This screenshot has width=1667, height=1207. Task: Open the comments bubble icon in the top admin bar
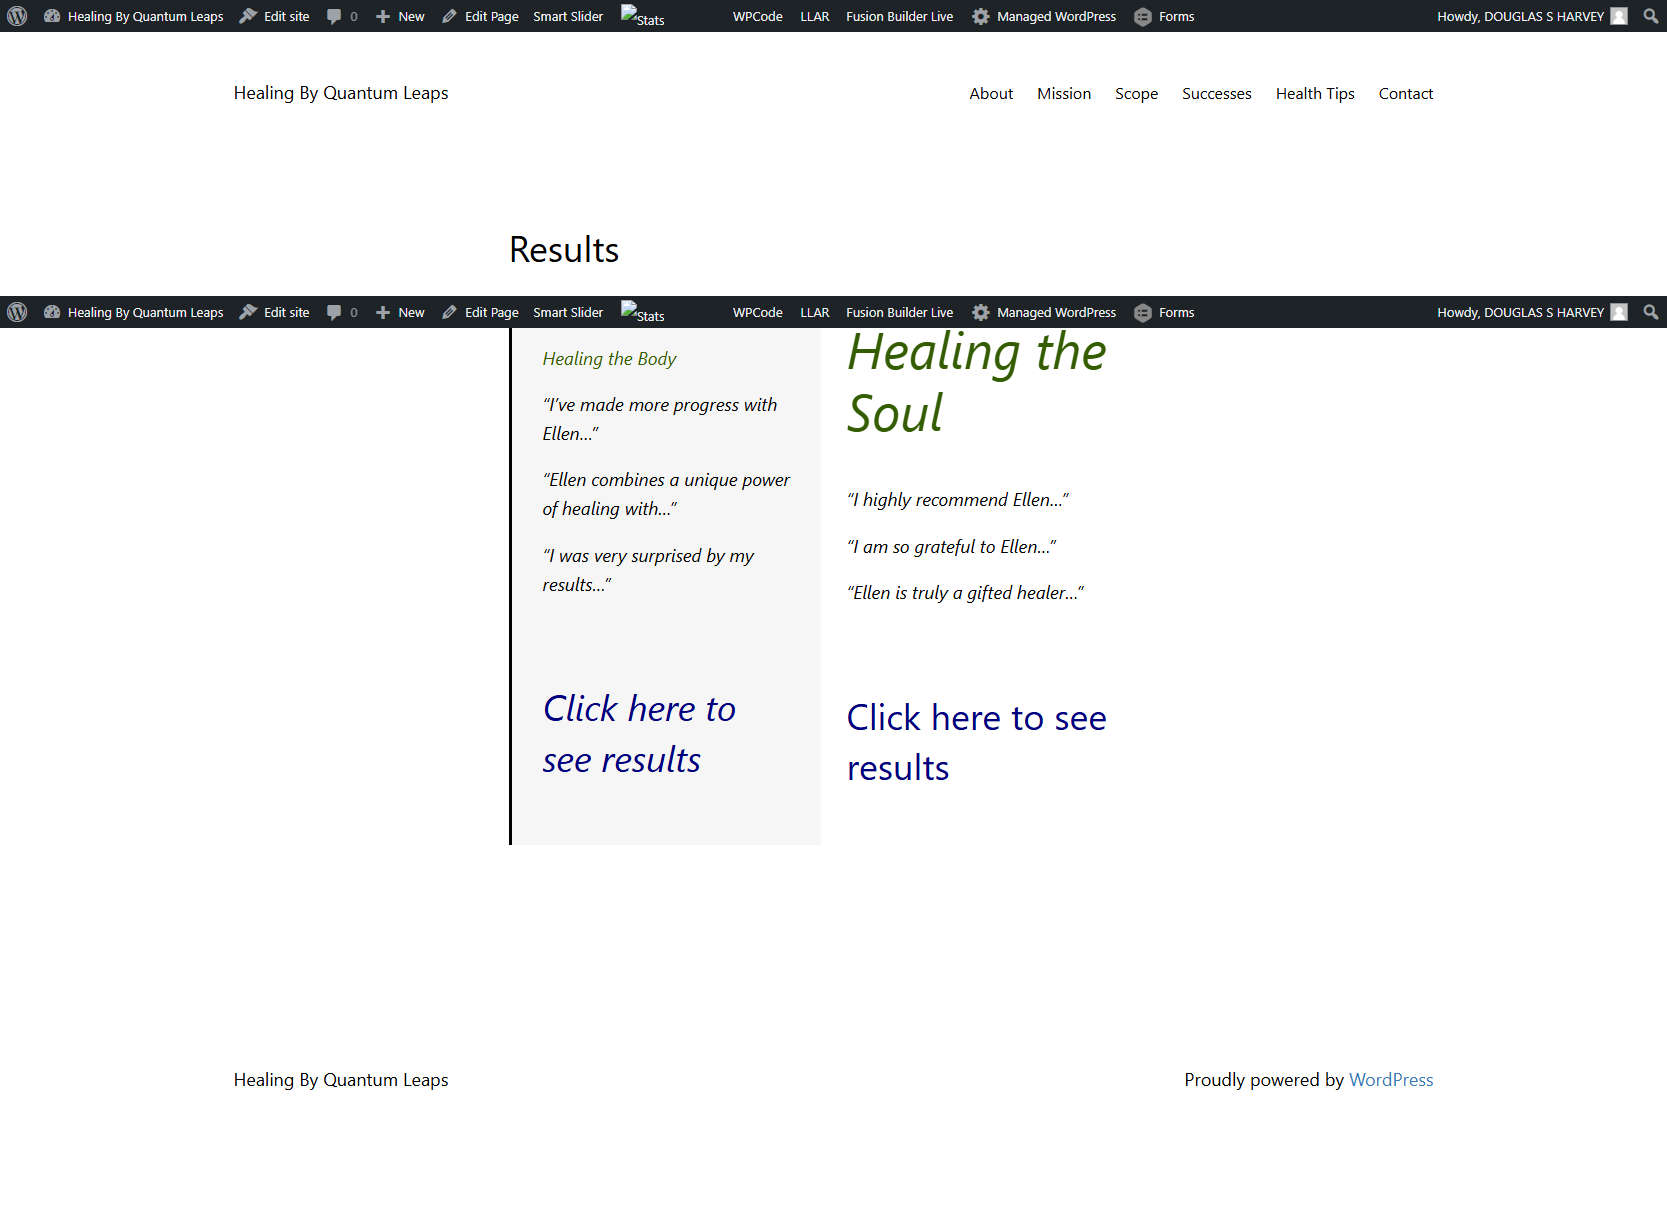pyautogui.click(x=334, y=16)
